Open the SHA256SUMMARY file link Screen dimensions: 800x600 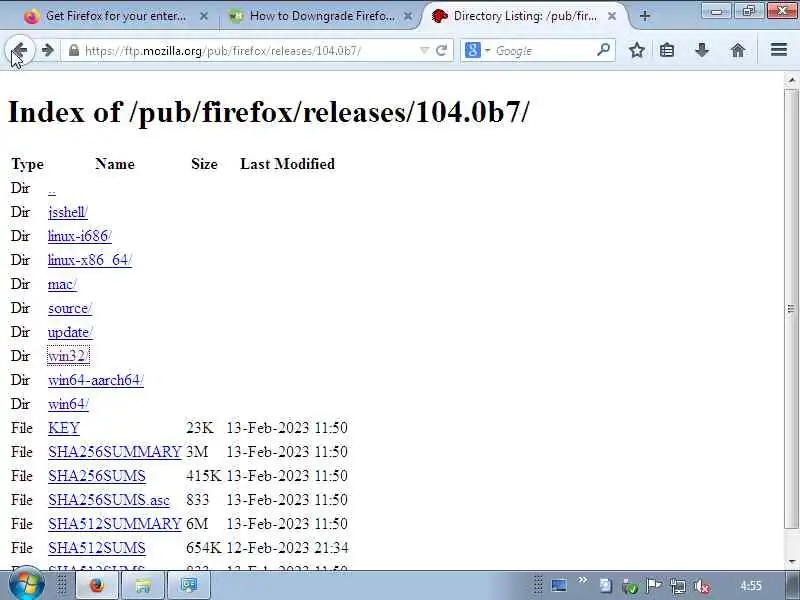115,452
